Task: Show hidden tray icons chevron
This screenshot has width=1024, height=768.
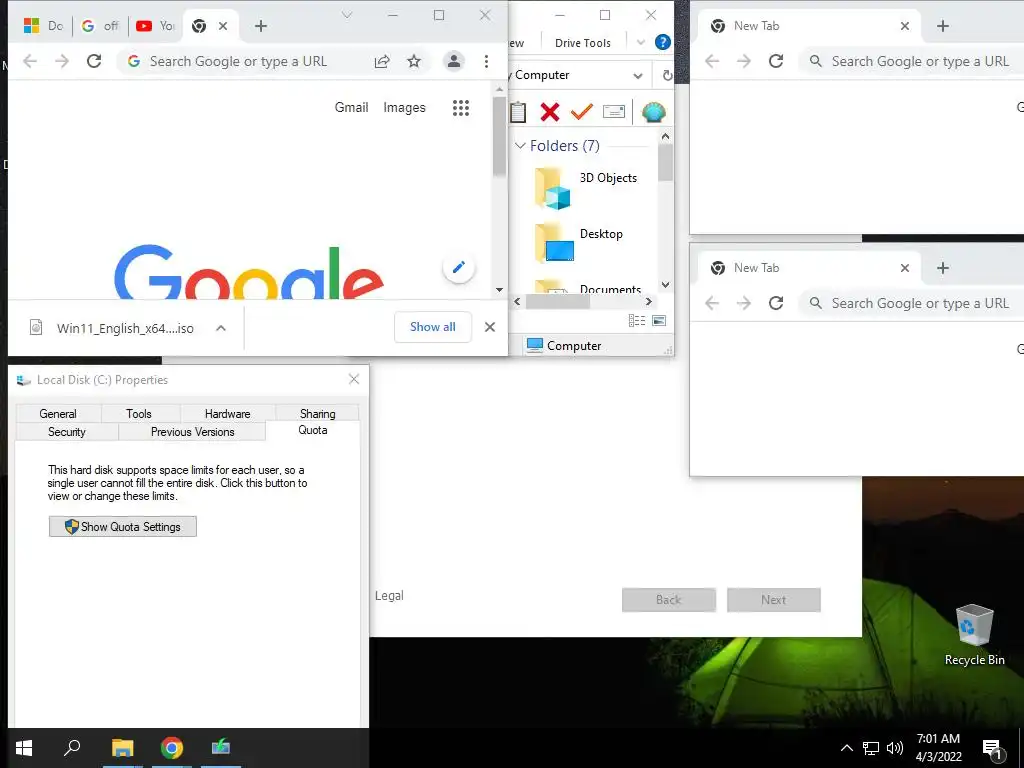Action: pos(846,748)
